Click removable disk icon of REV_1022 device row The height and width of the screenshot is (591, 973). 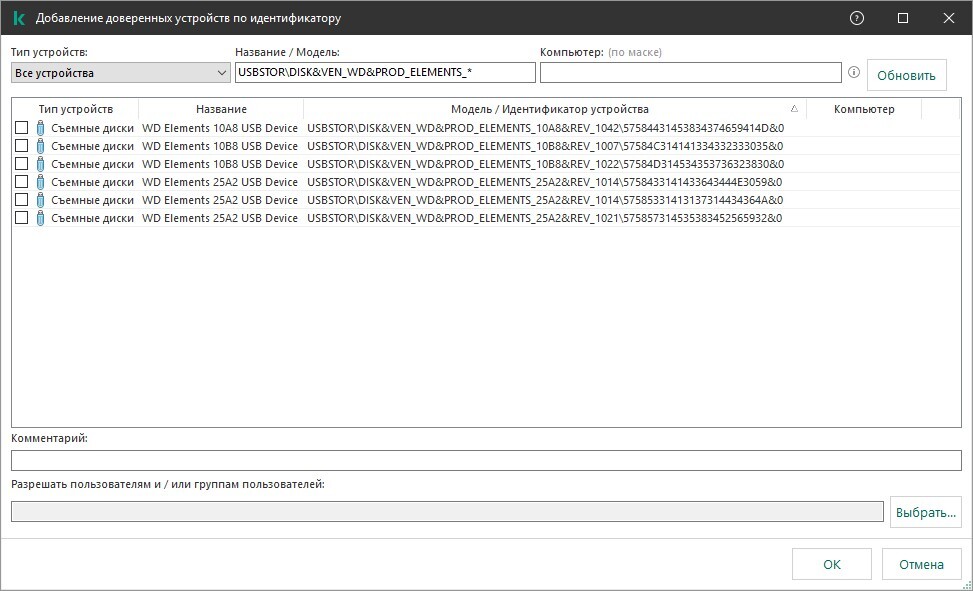tap(41, 164)
